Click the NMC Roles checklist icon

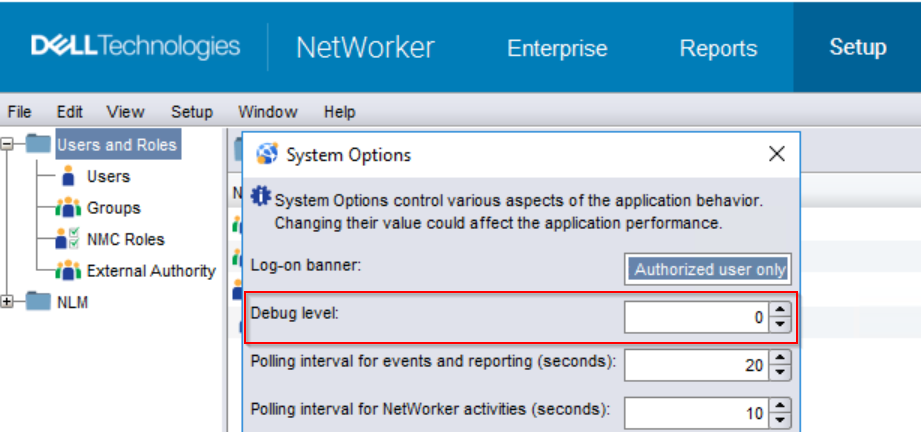coord(68,240)
